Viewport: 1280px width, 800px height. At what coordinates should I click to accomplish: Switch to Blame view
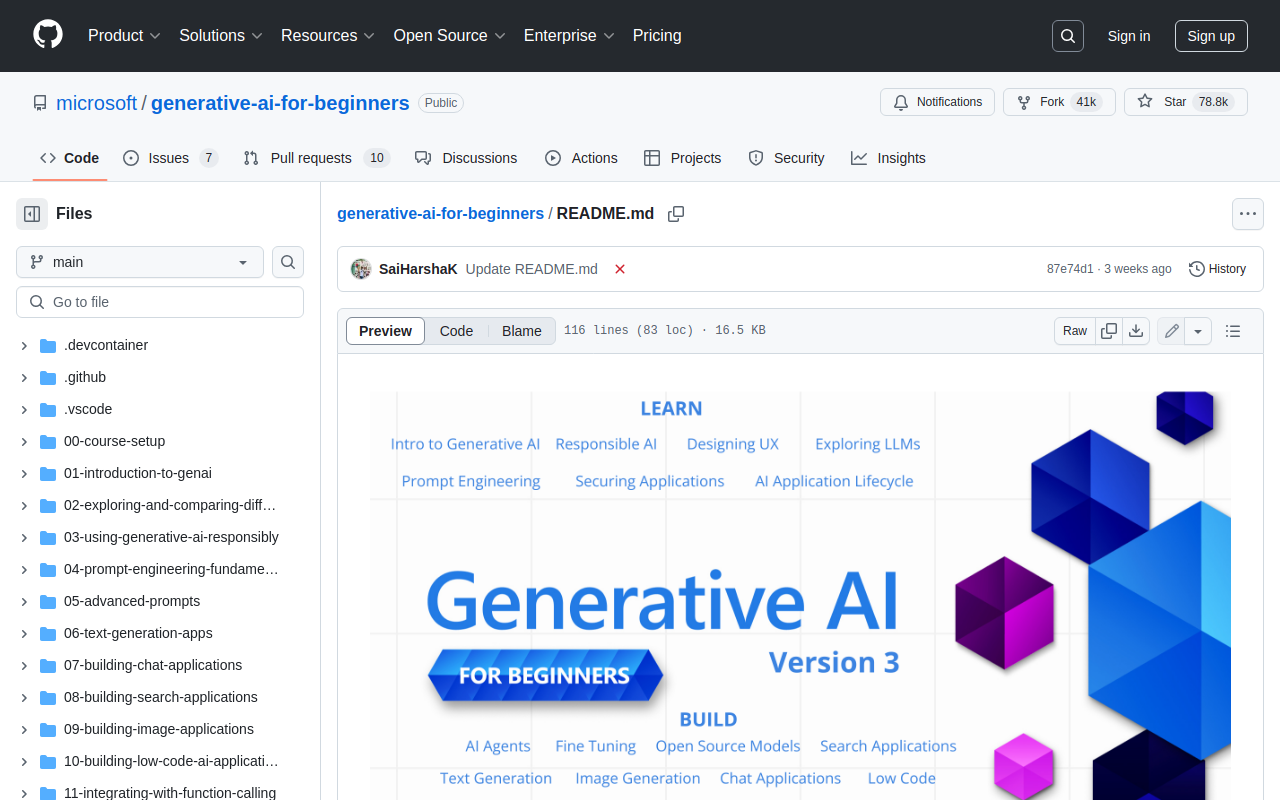pos(521,331)
